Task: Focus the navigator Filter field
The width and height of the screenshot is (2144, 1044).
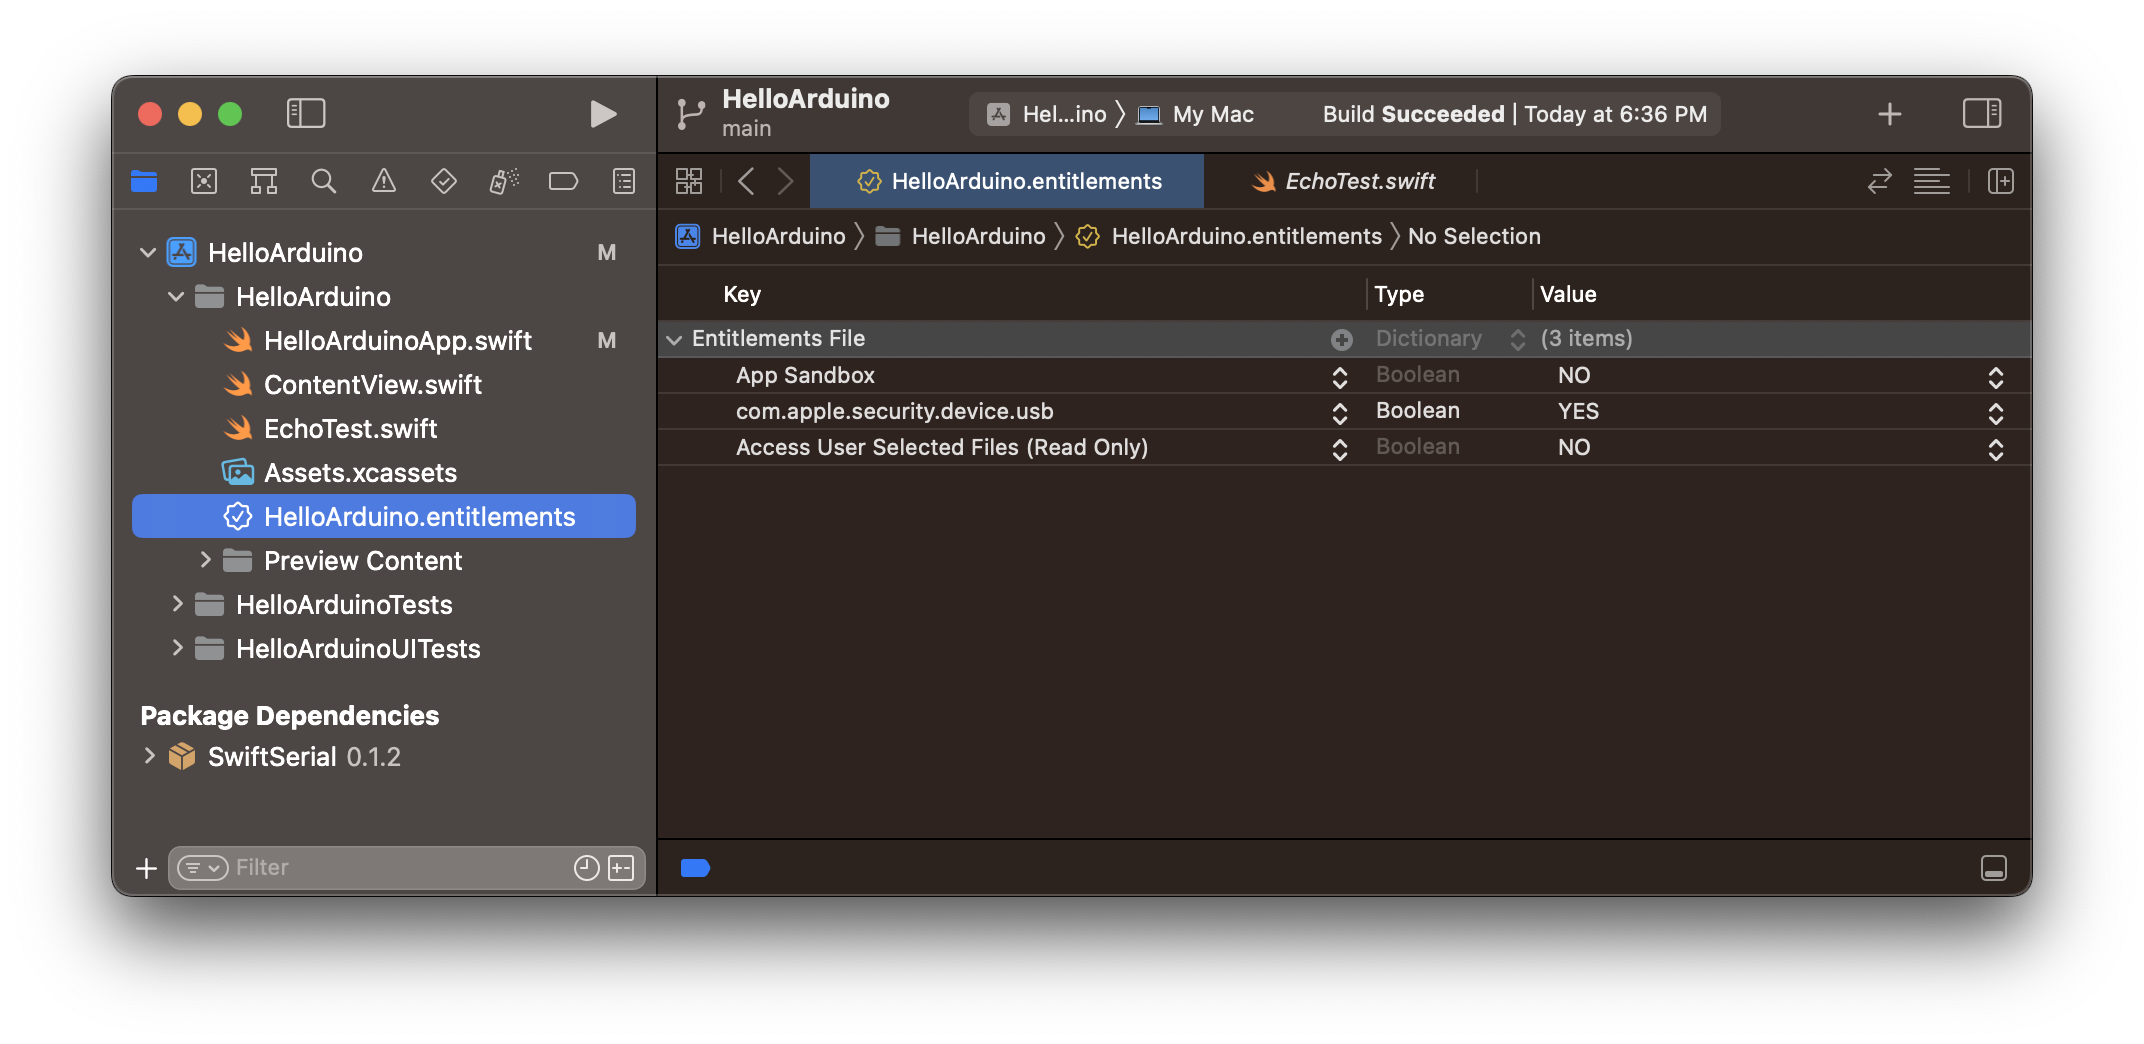Action: tap(400, 867)
